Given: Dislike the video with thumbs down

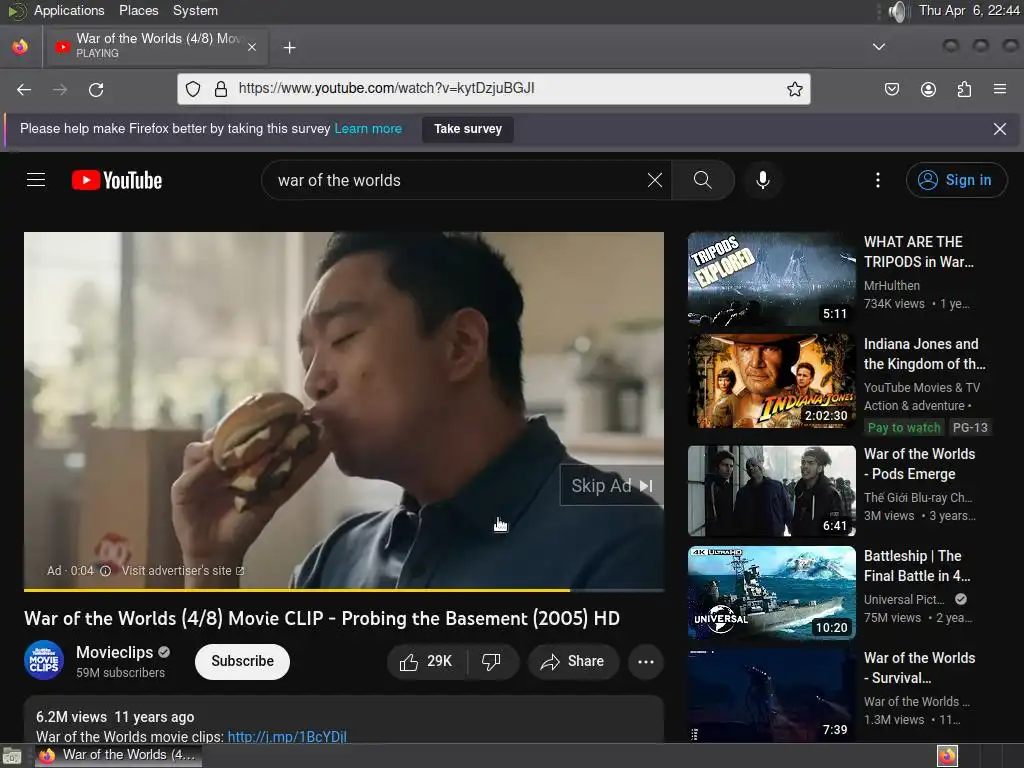Looking at the screenshot, I should (x=492, y=662).
